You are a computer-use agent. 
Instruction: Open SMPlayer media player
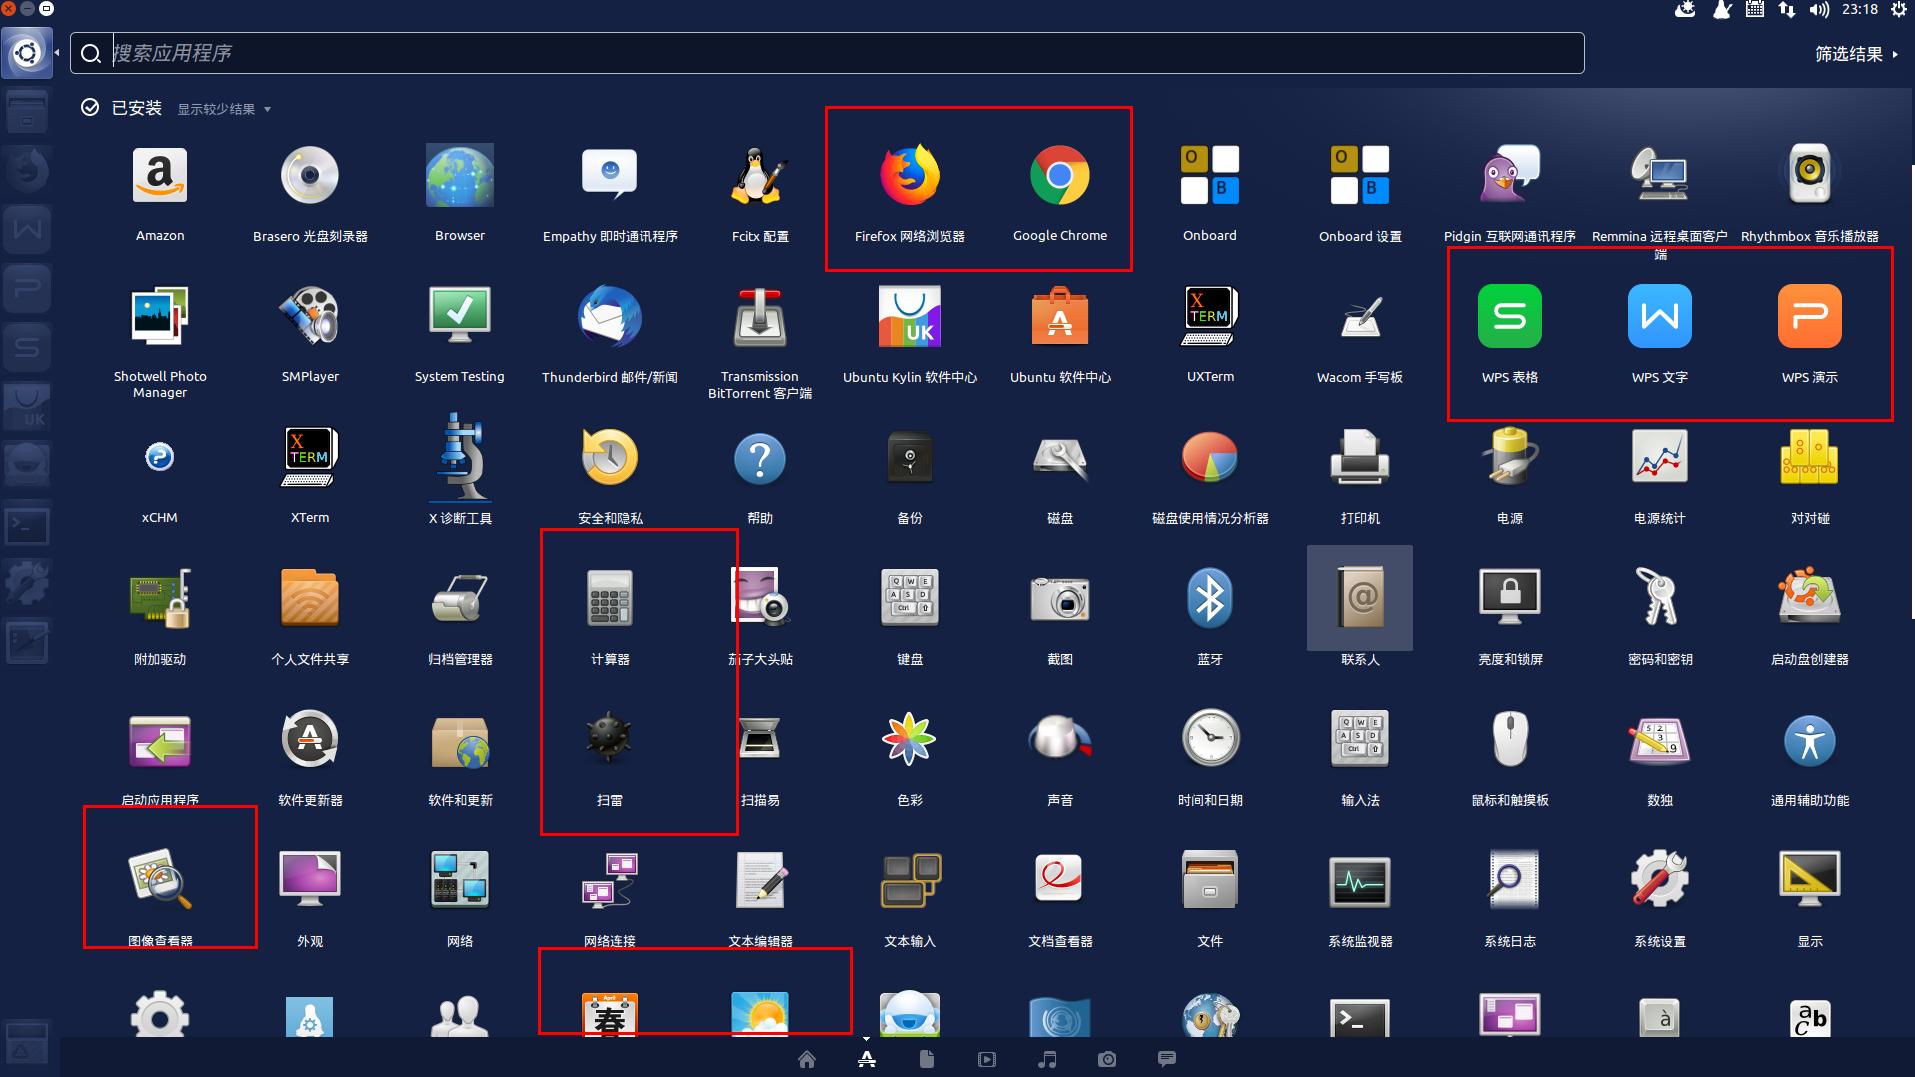pyautogui.click(x=310, y=317)
